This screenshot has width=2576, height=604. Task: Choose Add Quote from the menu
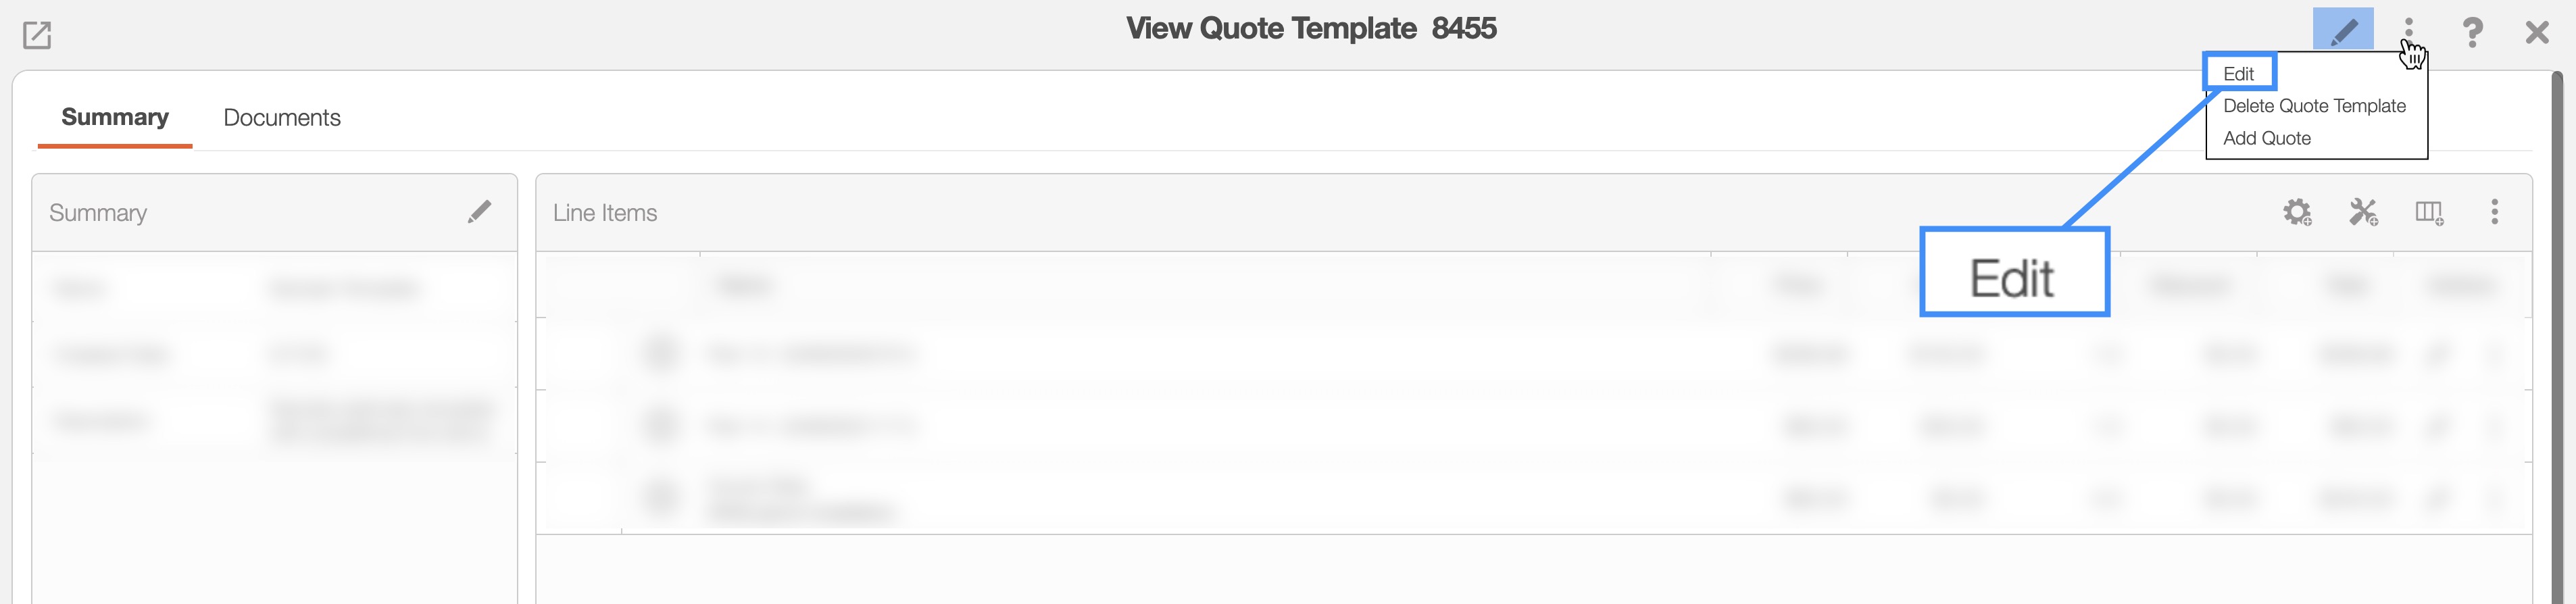coord(2266,138)
